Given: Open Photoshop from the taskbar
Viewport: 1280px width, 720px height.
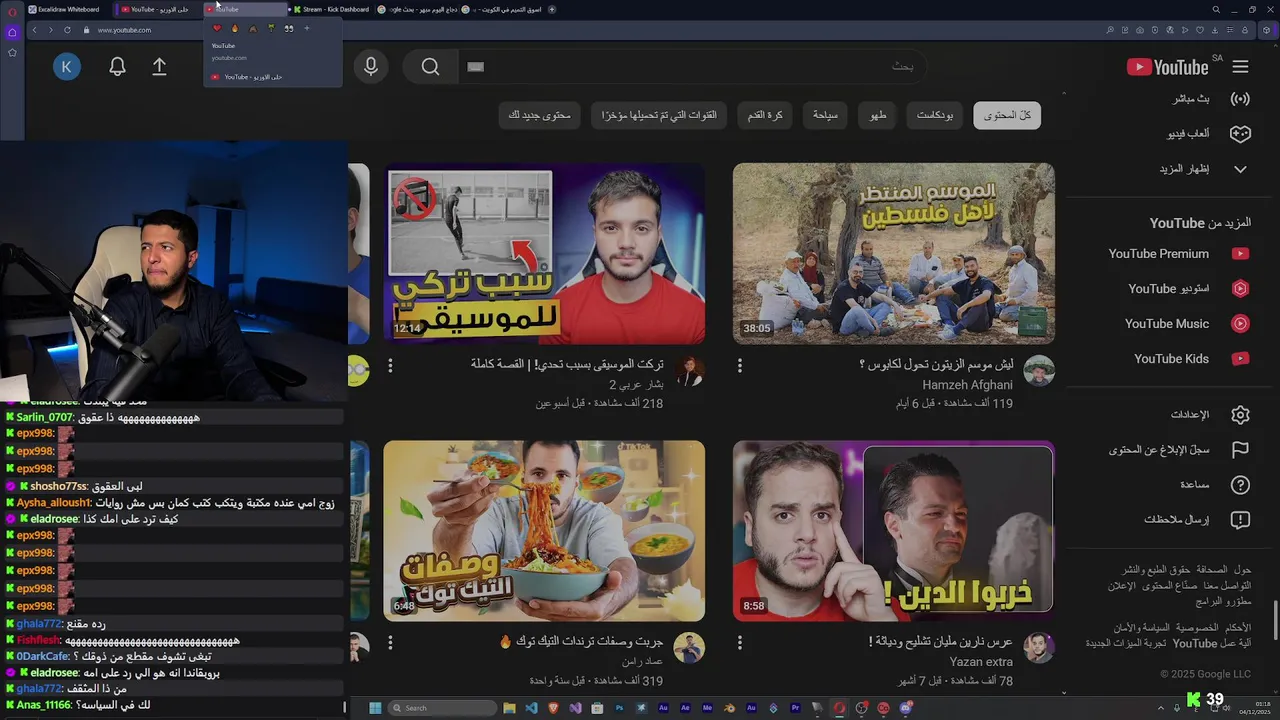Looking at the screenshot, I should coord(620,708).
